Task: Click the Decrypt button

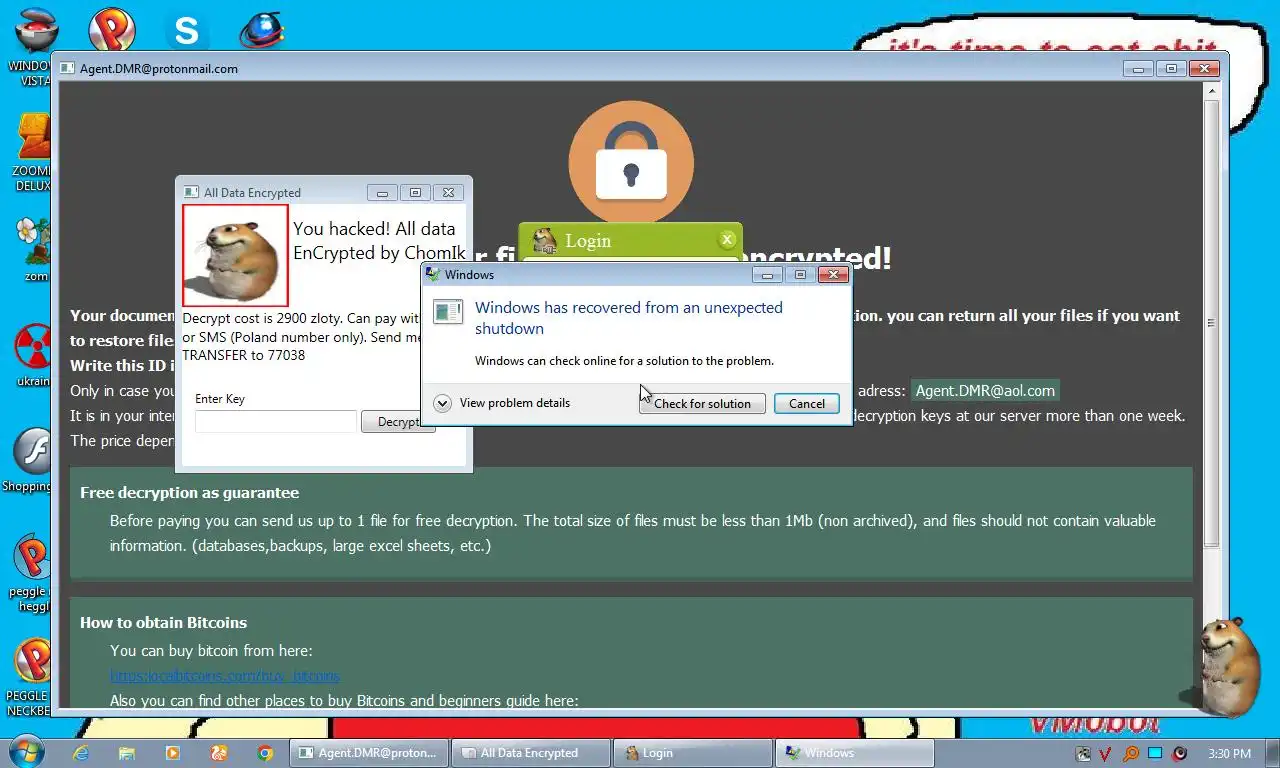Action: tap(397, 422)
